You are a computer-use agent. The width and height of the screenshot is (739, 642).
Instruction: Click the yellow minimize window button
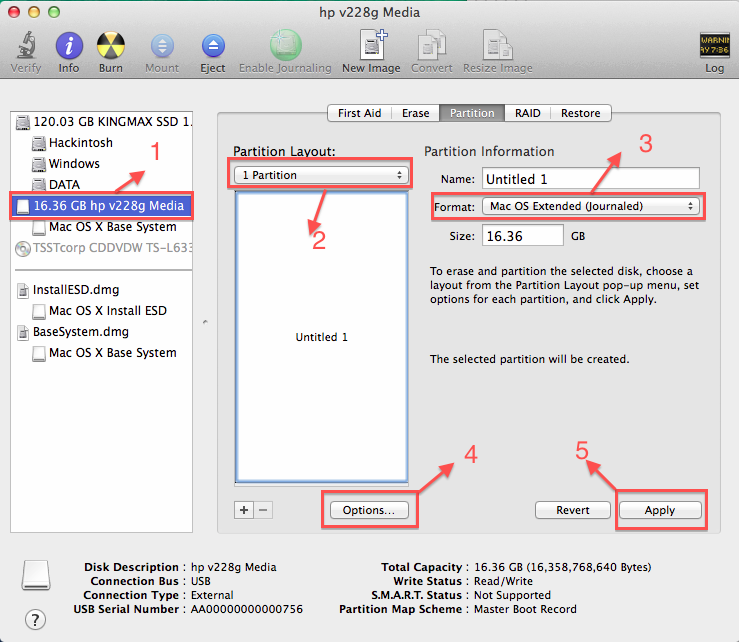click(x=34, y=12)
